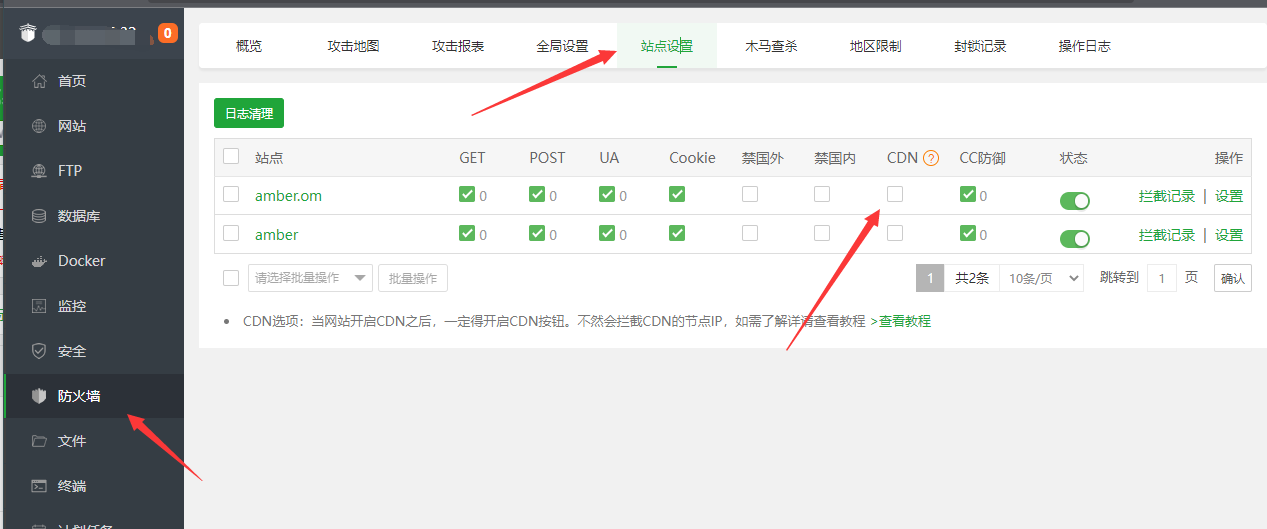Viewport: 1267px width, 529px height.
Task: Click the Docker whale icon
Action: (39, 261)
